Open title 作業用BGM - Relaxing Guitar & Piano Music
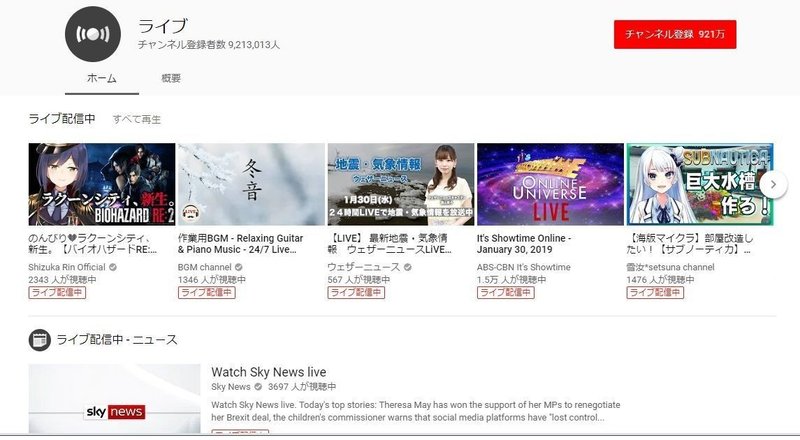The width and height of the screenshot is (800, 440). coord(240,244)
